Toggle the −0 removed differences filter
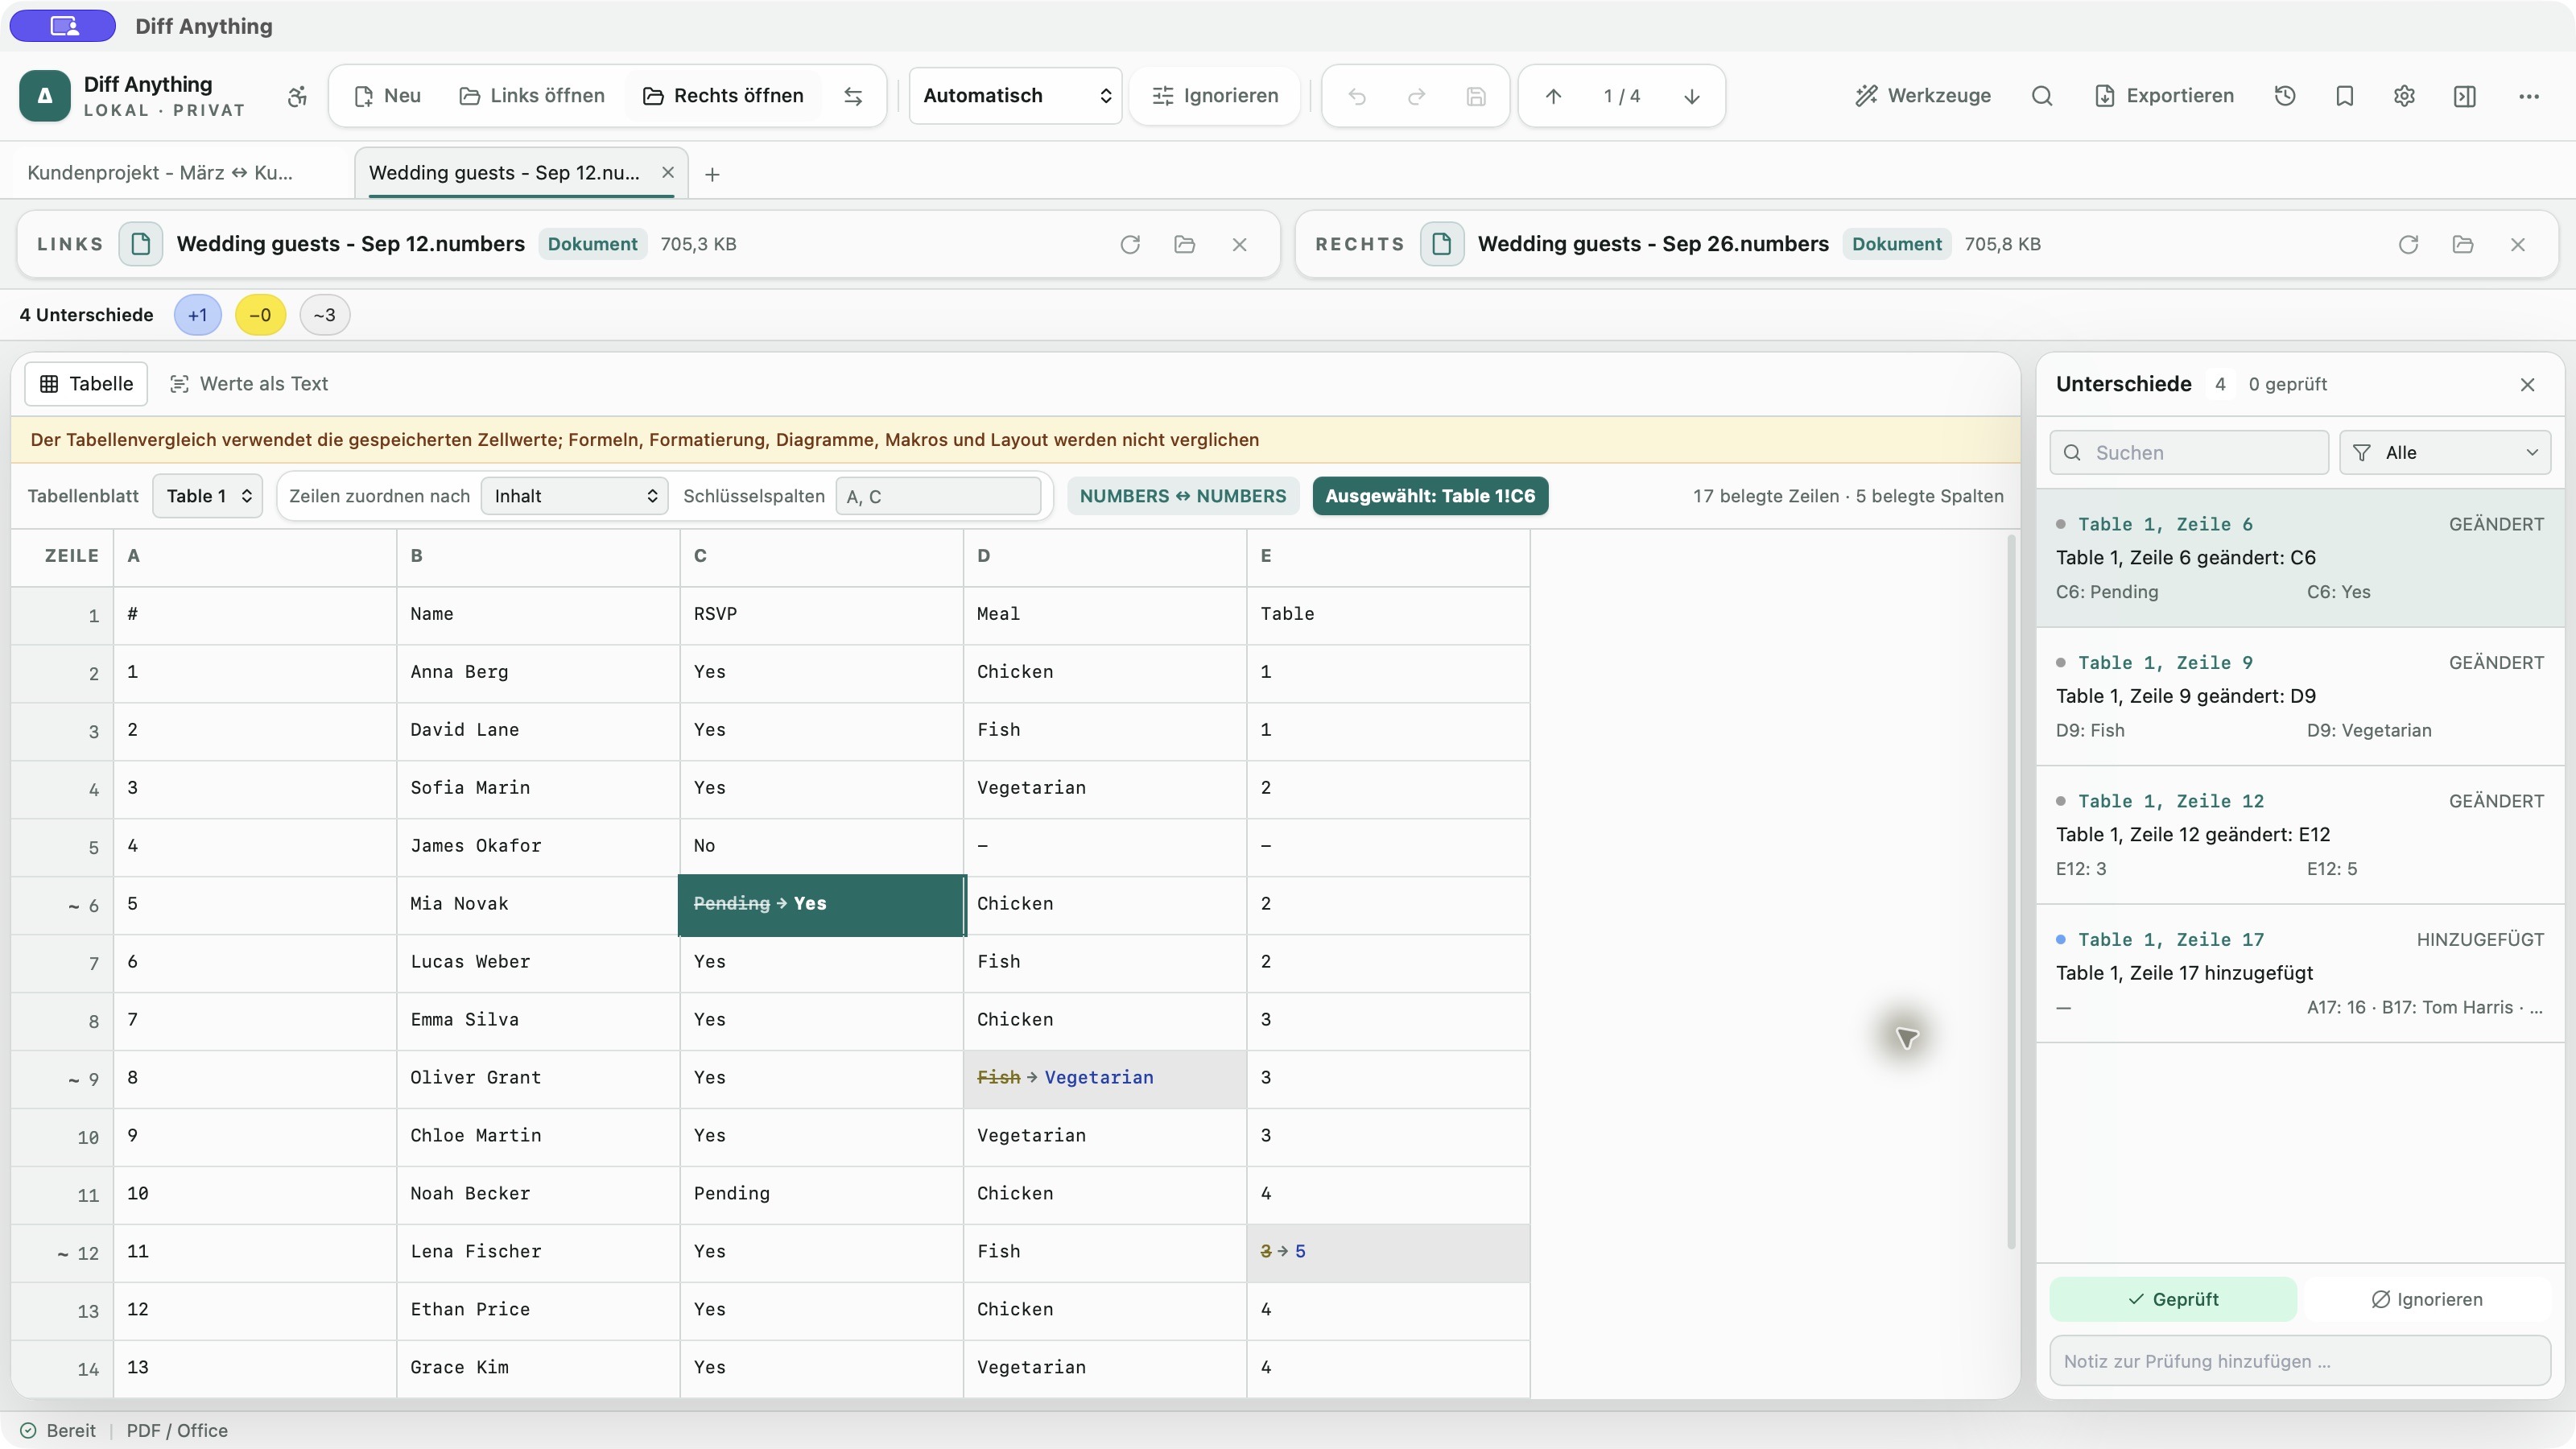The width and height of the screenshot is (2576, 1449). click(260, 315)
